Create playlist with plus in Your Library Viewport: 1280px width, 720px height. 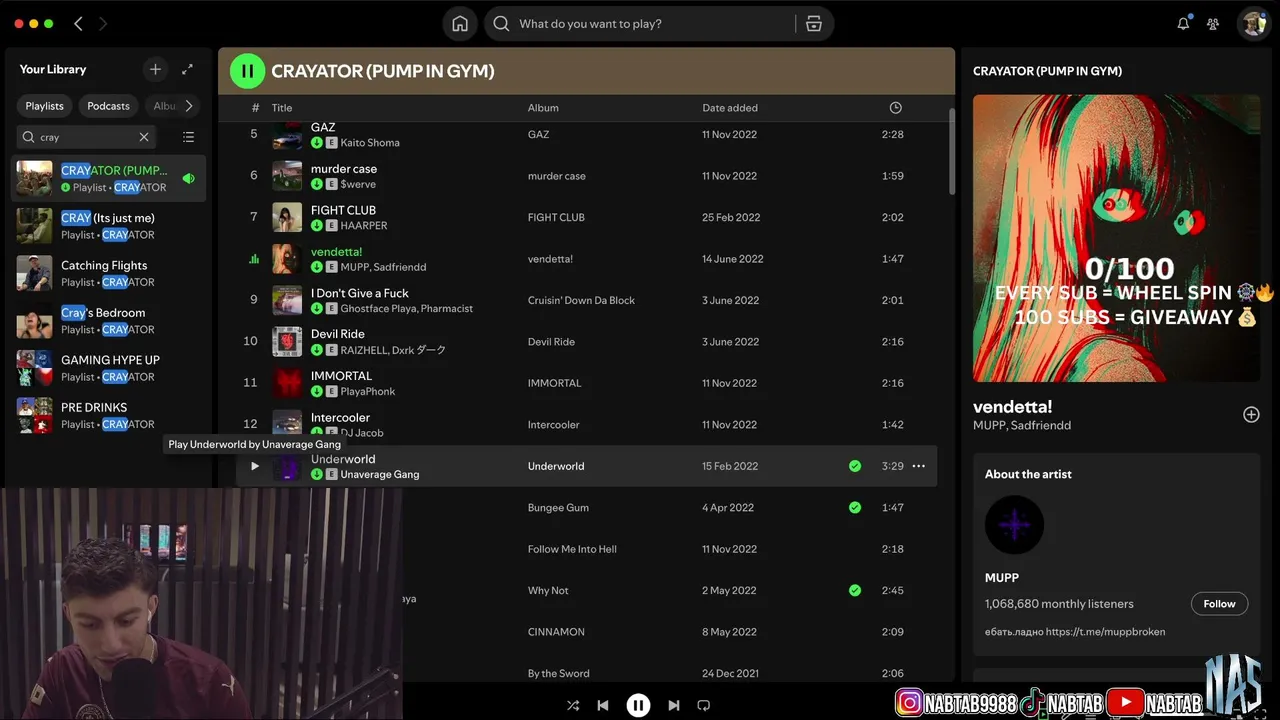[155, 69]
